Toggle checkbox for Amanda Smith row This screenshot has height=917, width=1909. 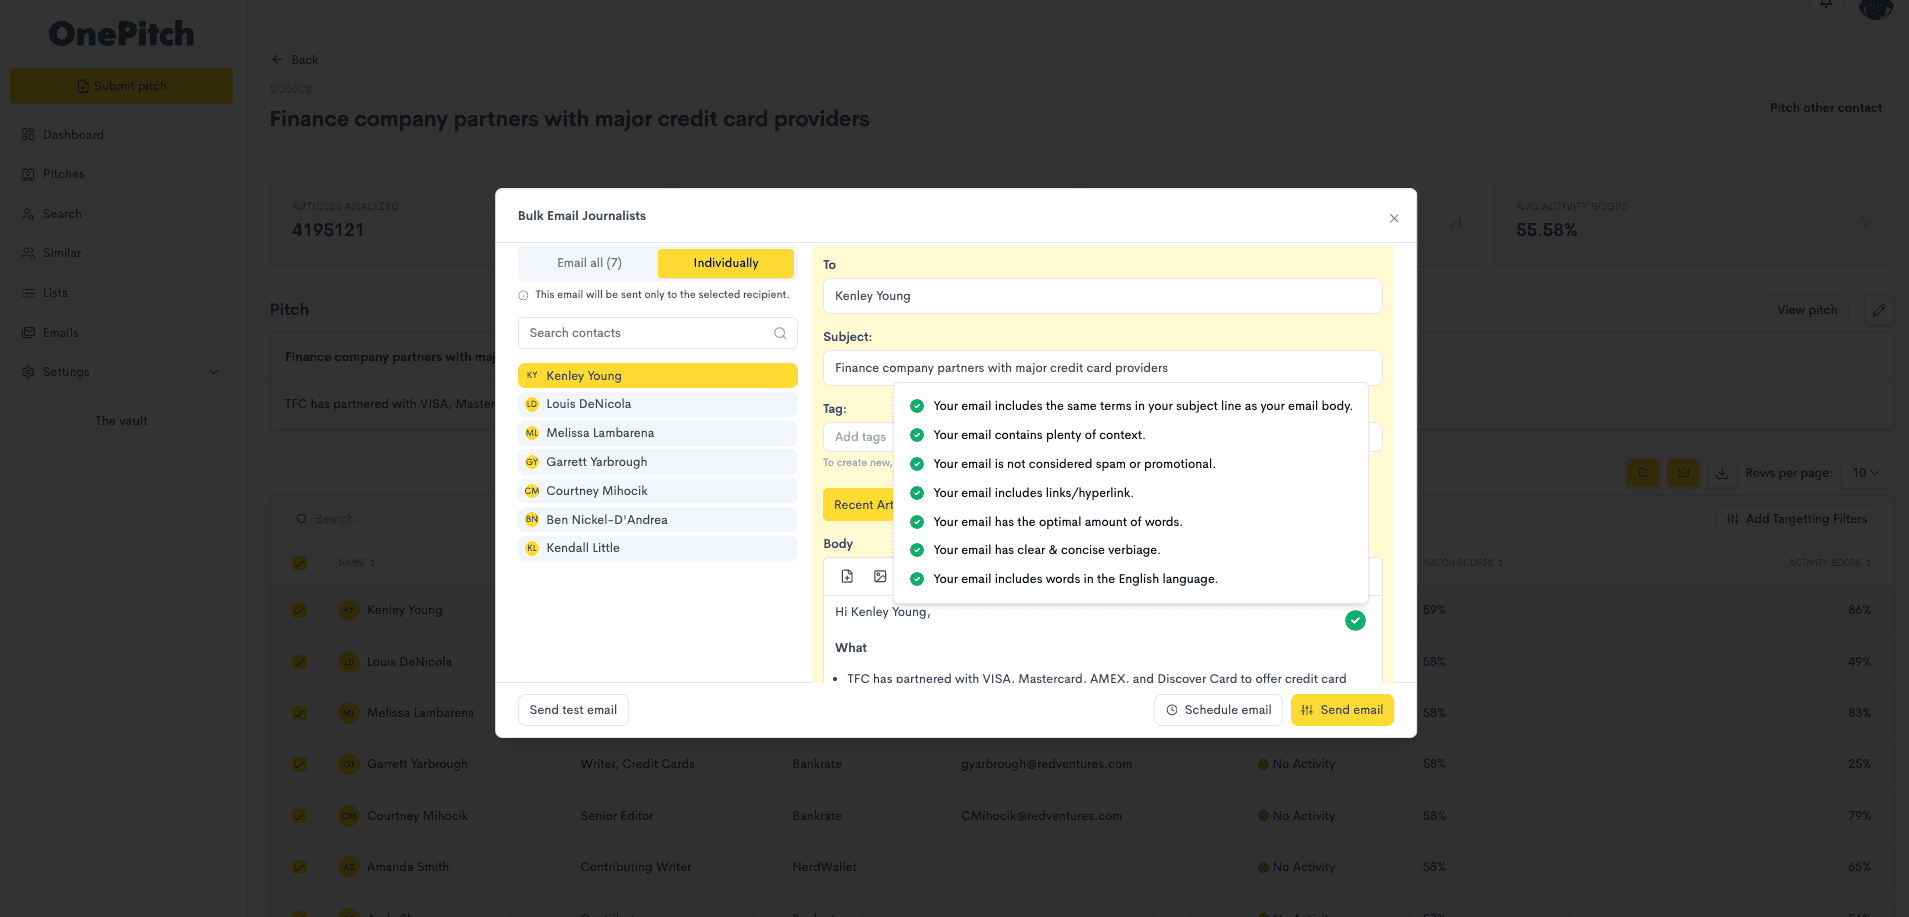tap(299, 867)
